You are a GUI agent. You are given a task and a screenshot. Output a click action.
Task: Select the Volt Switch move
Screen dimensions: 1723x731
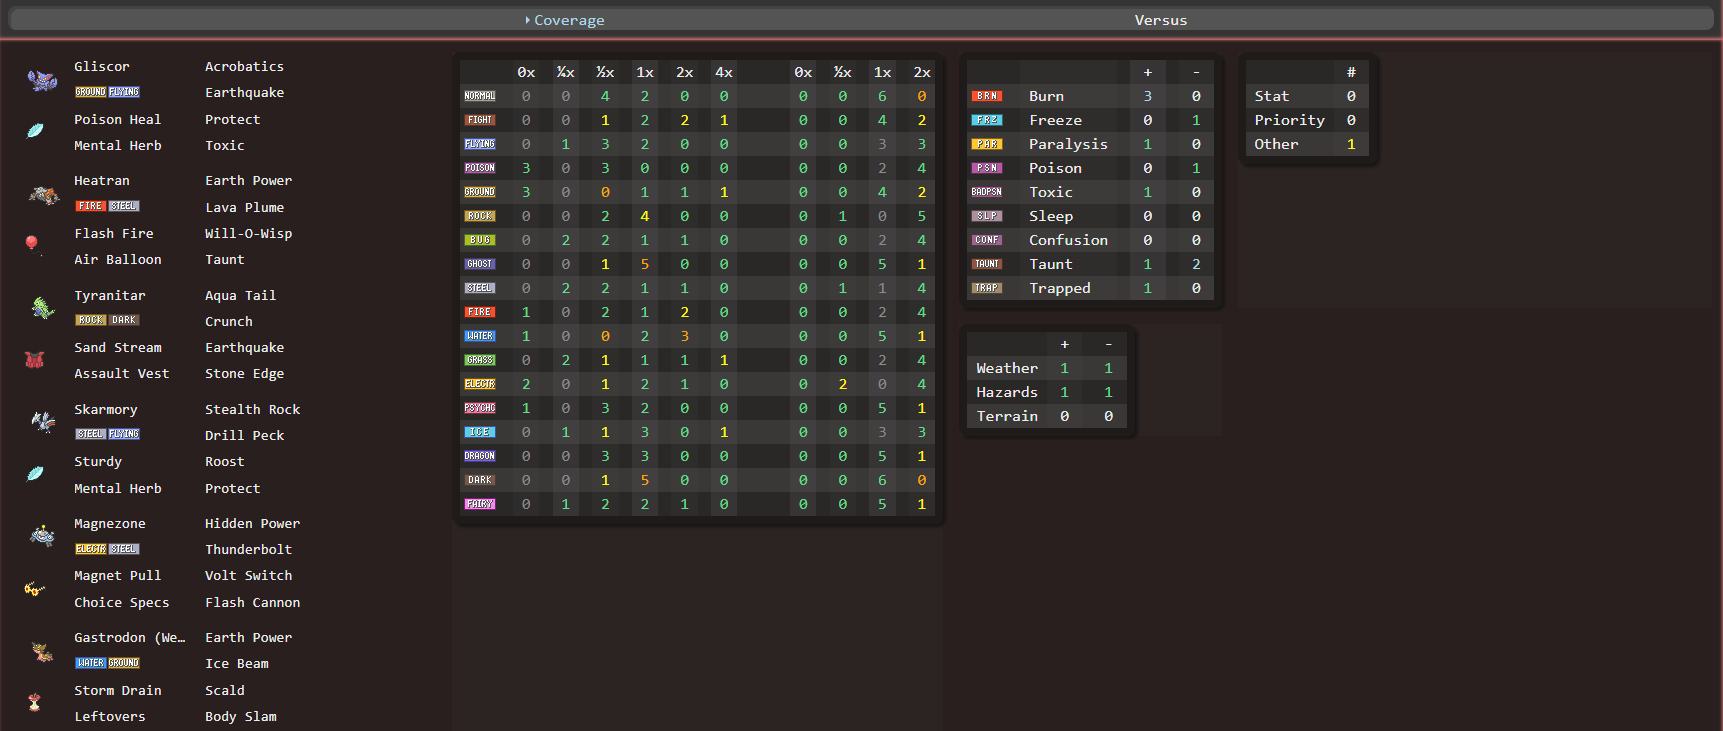[x=248, y=576]
